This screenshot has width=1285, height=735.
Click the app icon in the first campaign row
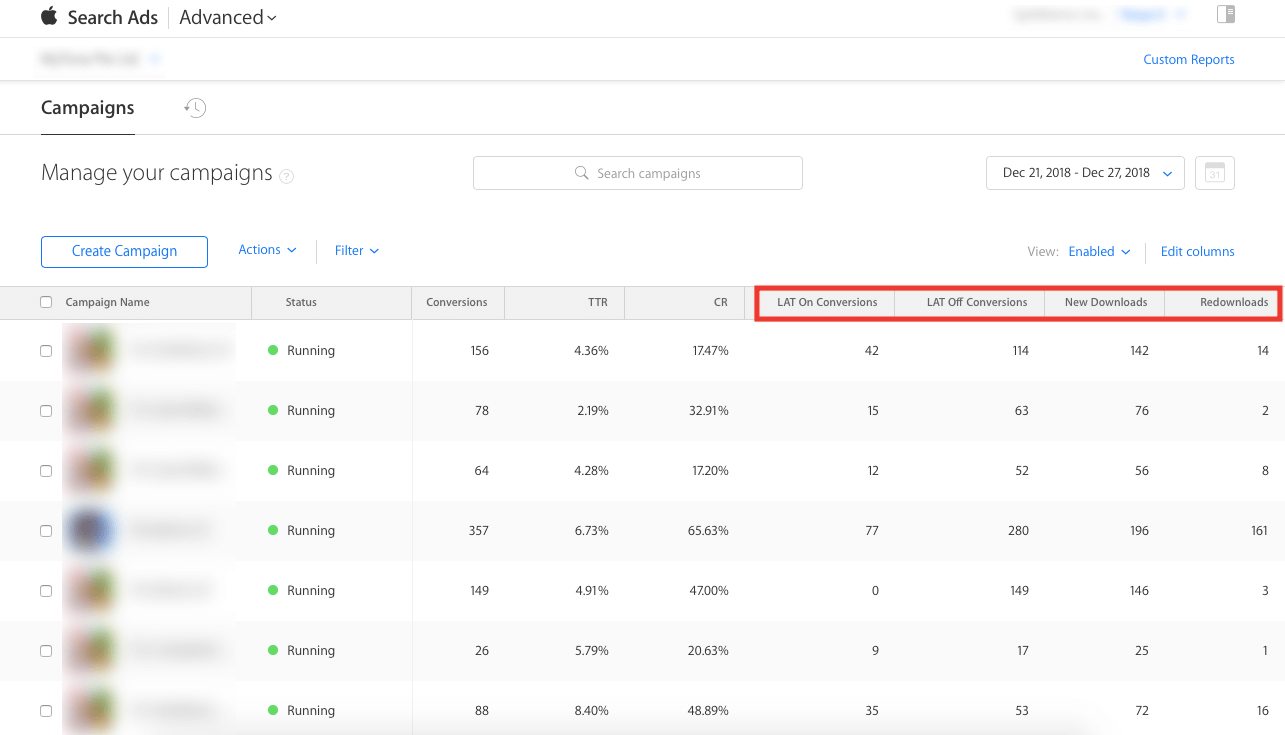pyautogui.click(x=90, y=351)
